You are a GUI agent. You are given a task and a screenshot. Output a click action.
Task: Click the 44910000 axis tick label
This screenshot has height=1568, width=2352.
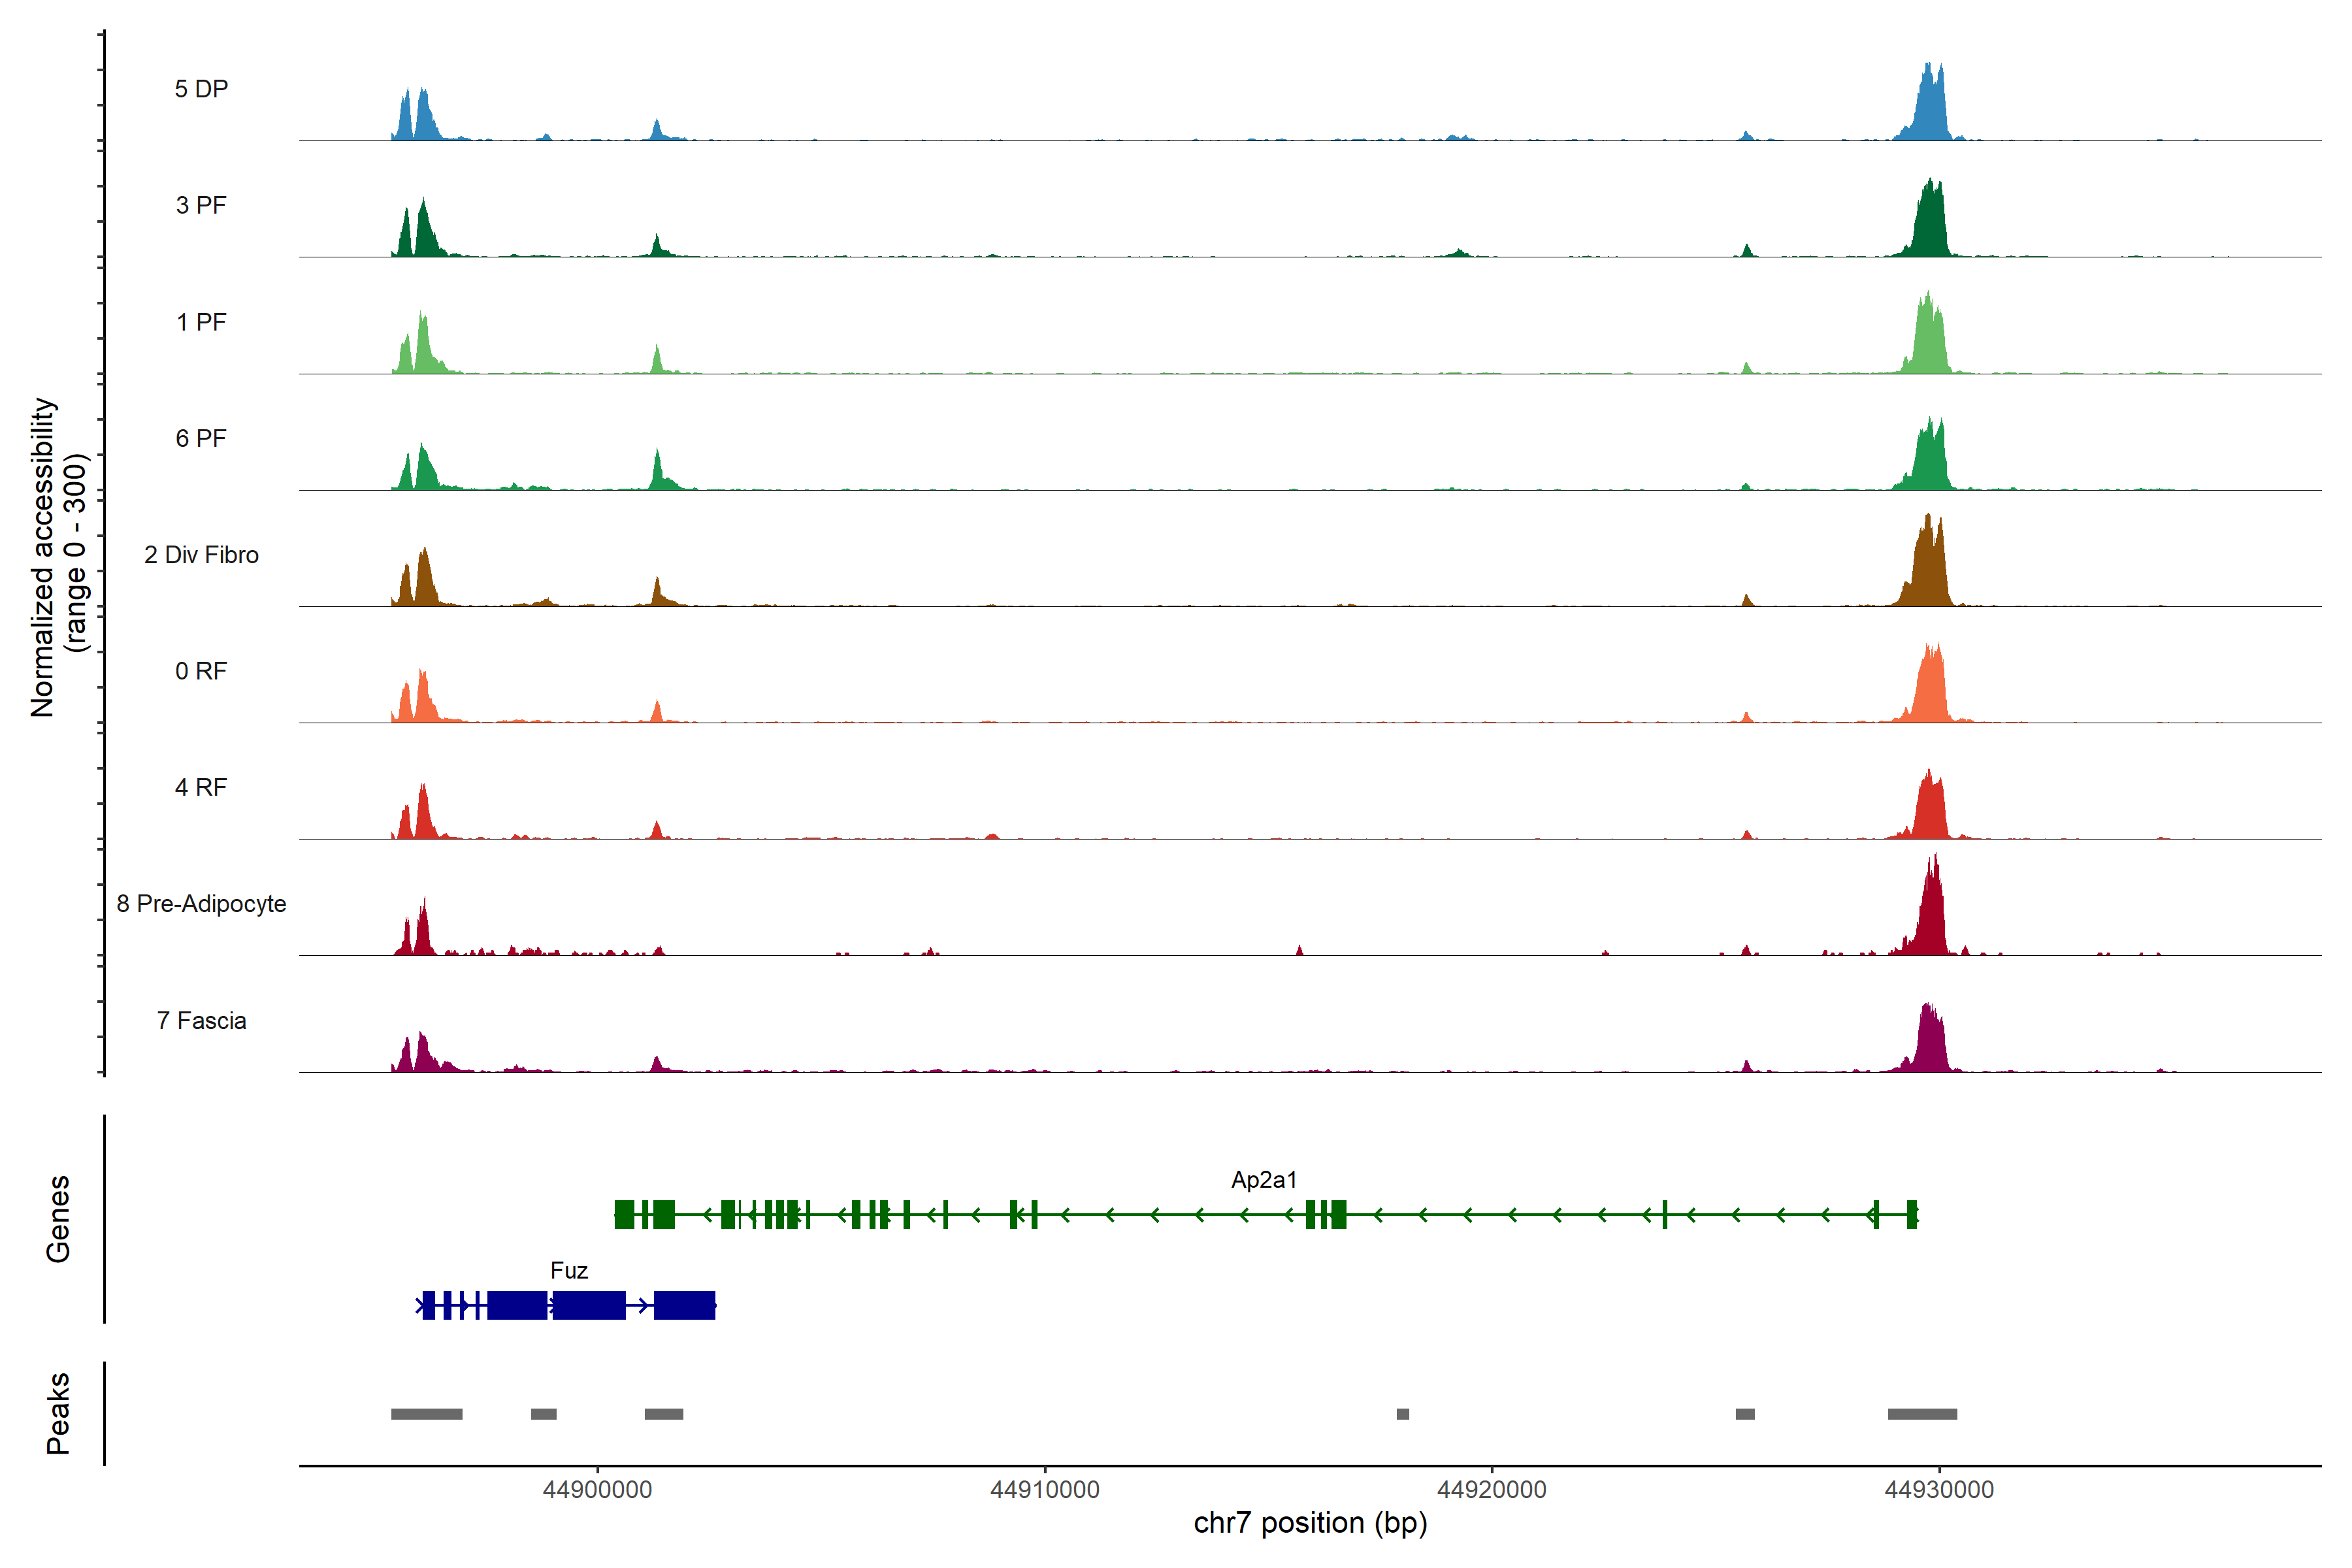[1044, 1489]
